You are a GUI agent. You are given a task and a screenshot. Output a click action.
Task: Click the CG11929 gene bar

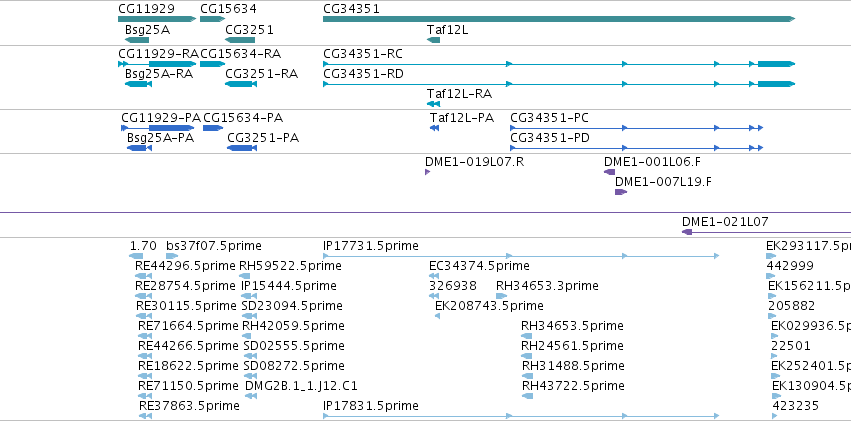(157, 19)
